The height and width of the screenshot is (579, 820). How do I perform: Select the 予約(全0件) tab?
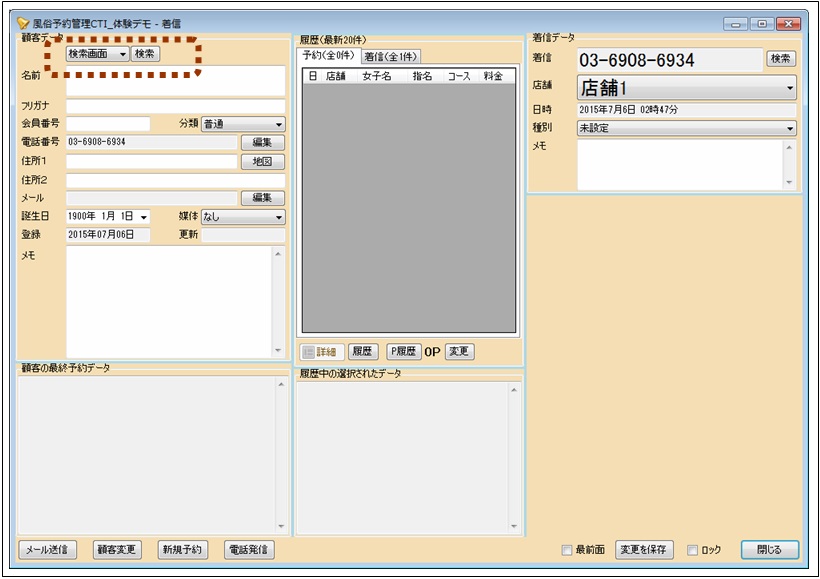tap(328, 56)
